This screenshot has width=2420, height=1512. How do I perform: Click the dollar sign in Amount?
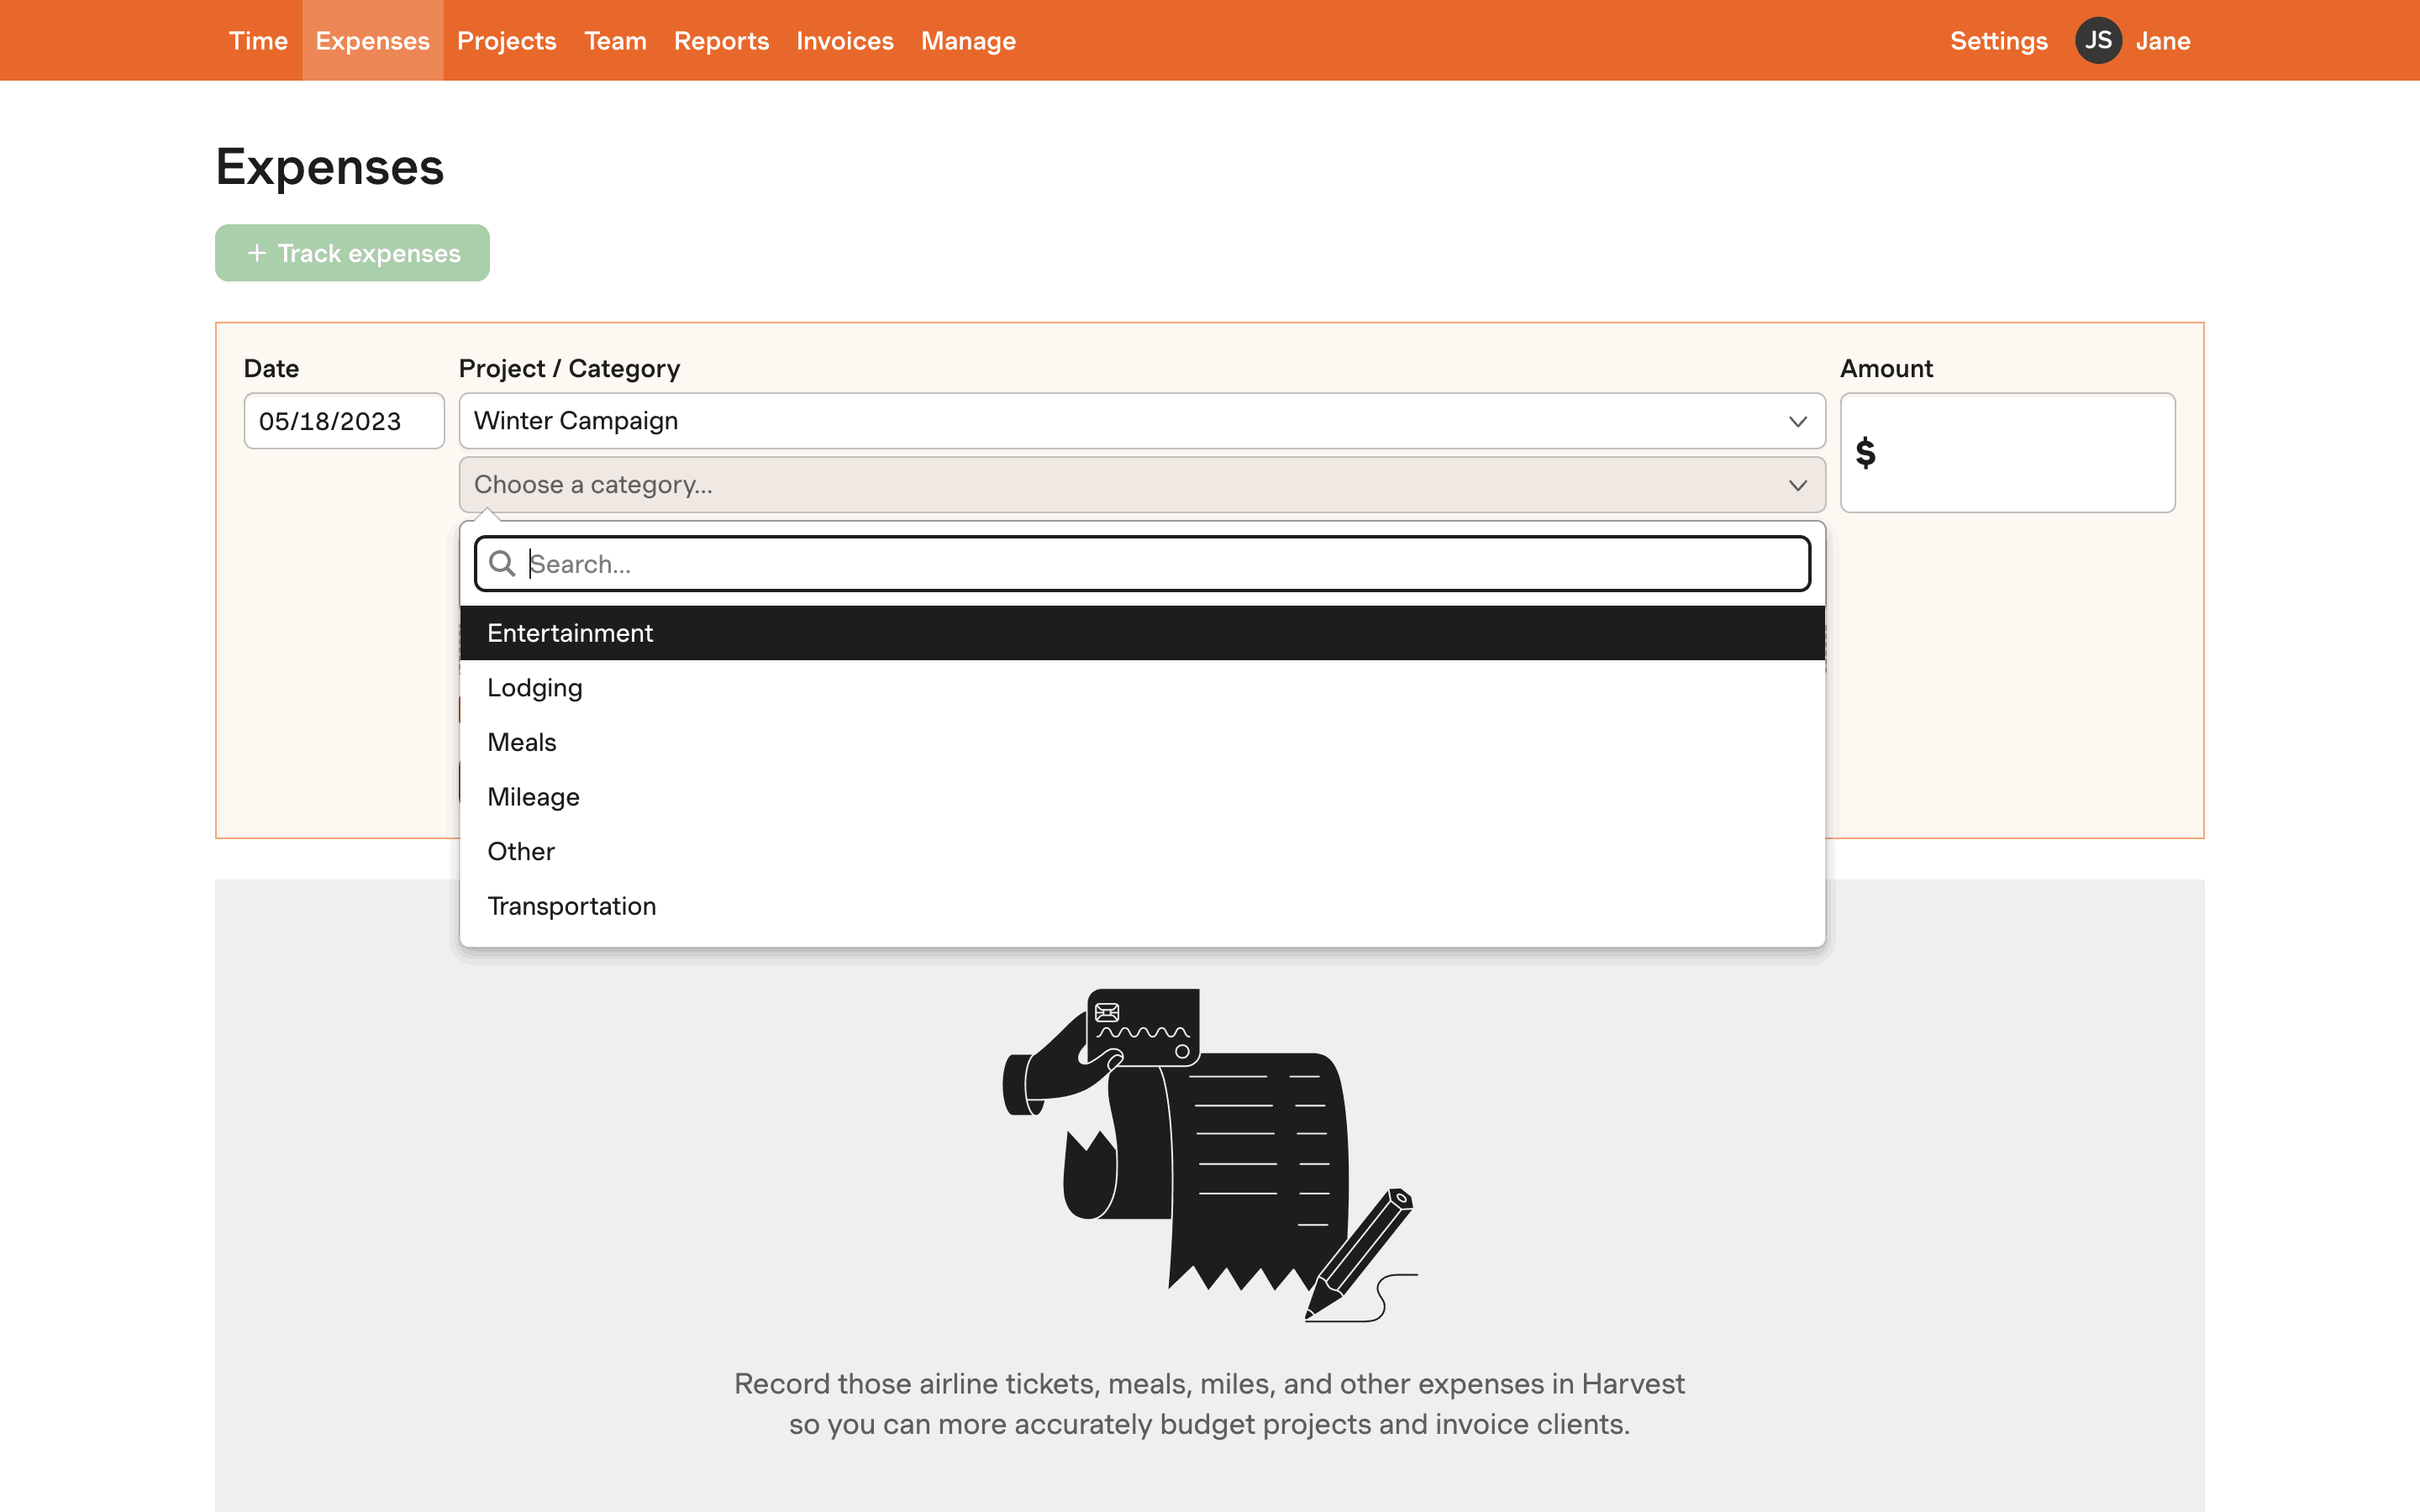click(1865, 453)
